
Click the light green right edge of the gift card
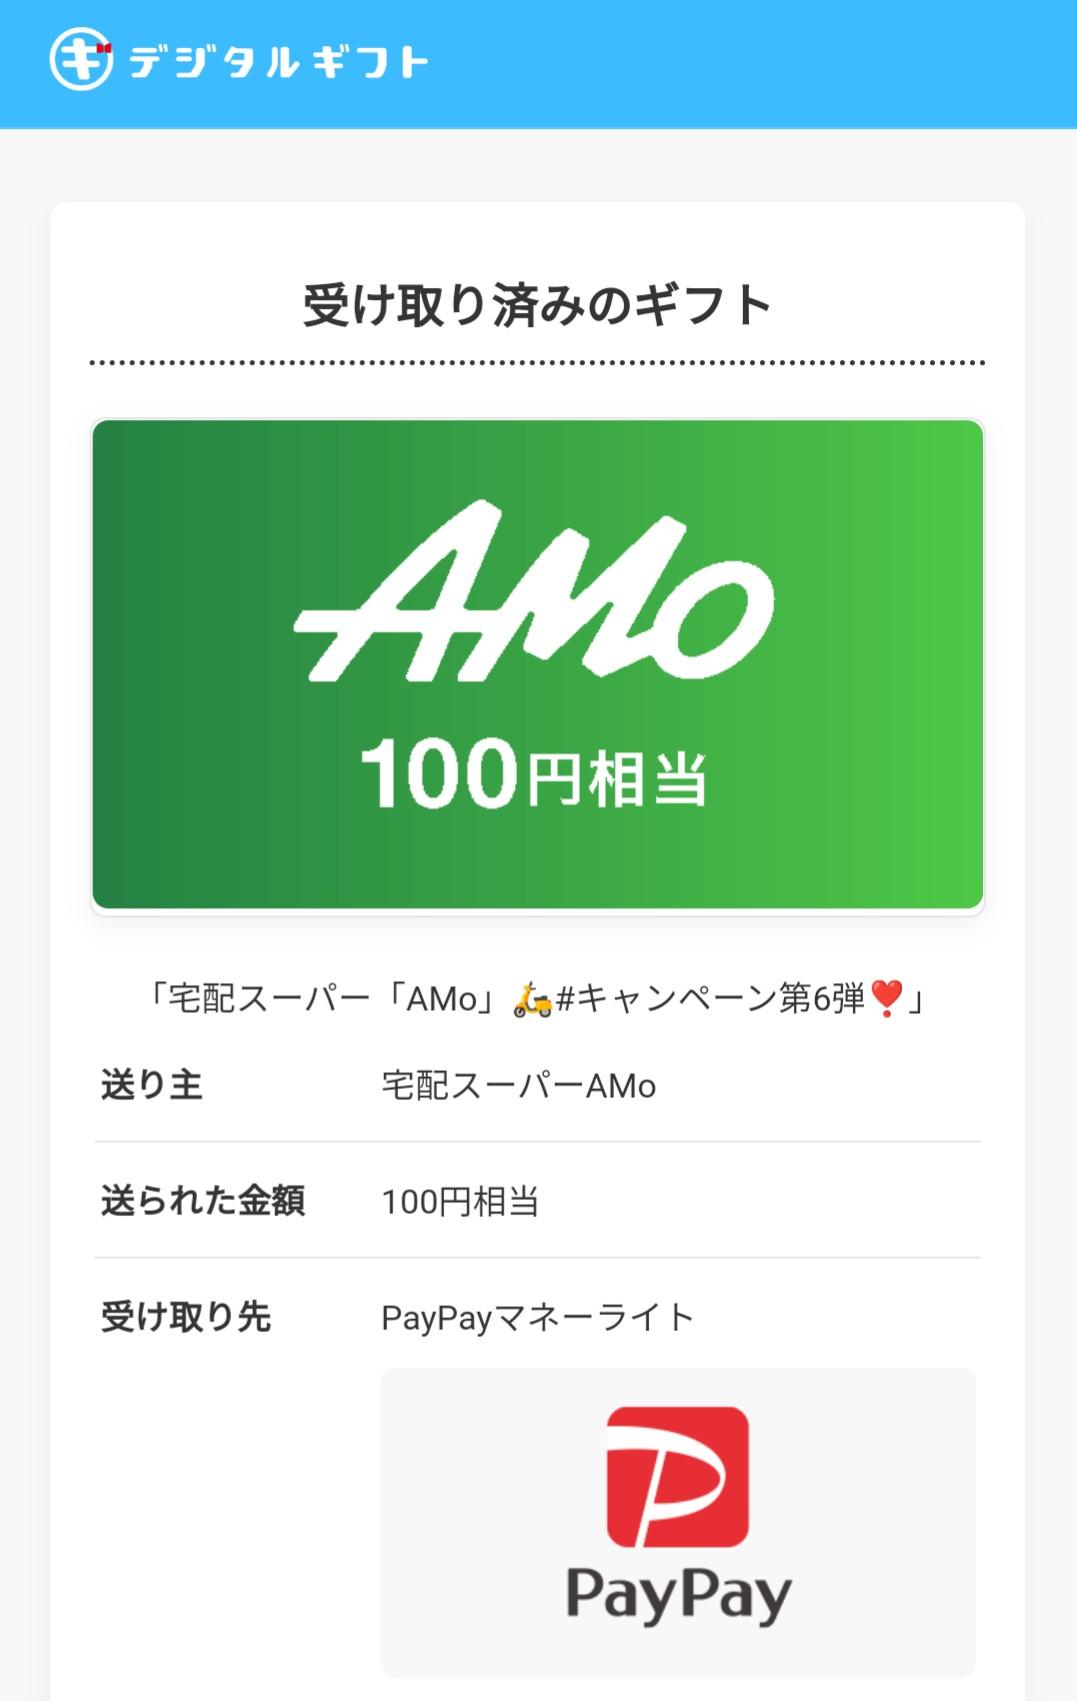(x=955, y=664)
